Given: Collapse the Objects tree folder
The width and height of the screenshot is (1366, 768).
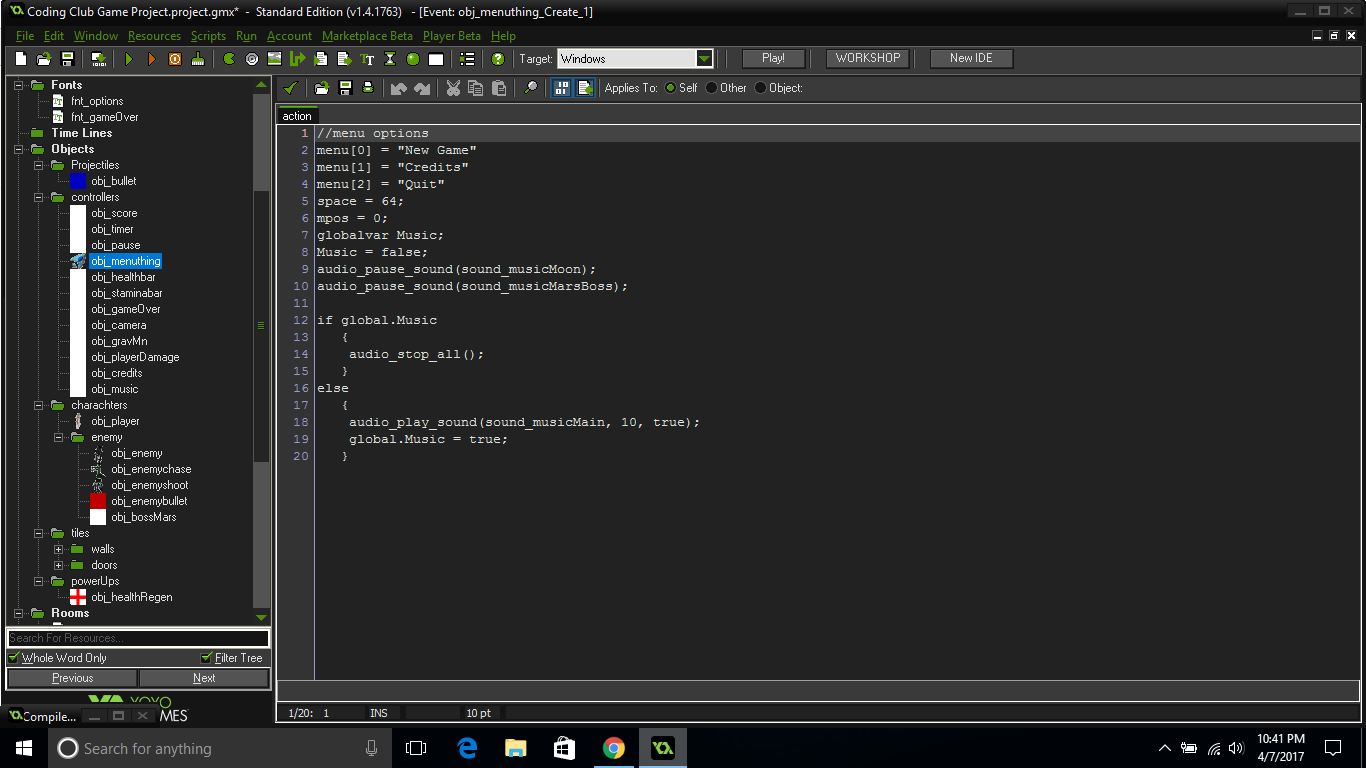Looking at the screenshot, I should [x=16, y=149].
